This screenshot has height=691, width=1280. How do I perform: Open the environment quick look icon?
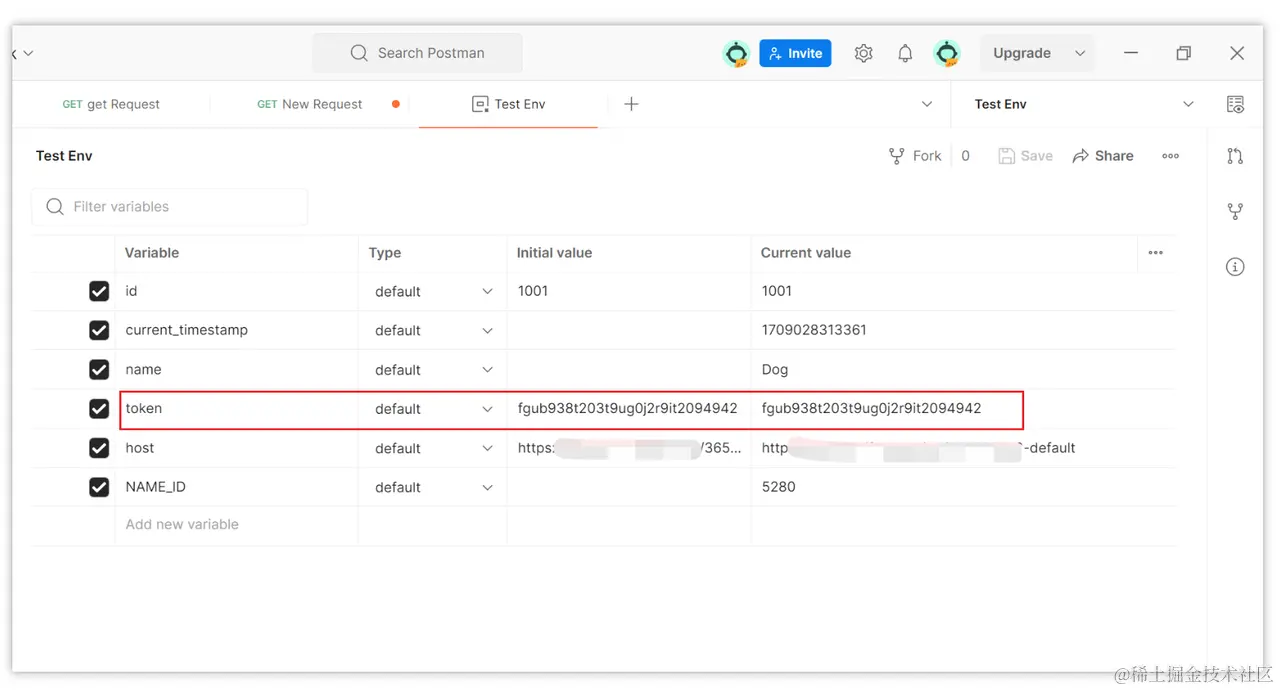[x=1235, y=104]
